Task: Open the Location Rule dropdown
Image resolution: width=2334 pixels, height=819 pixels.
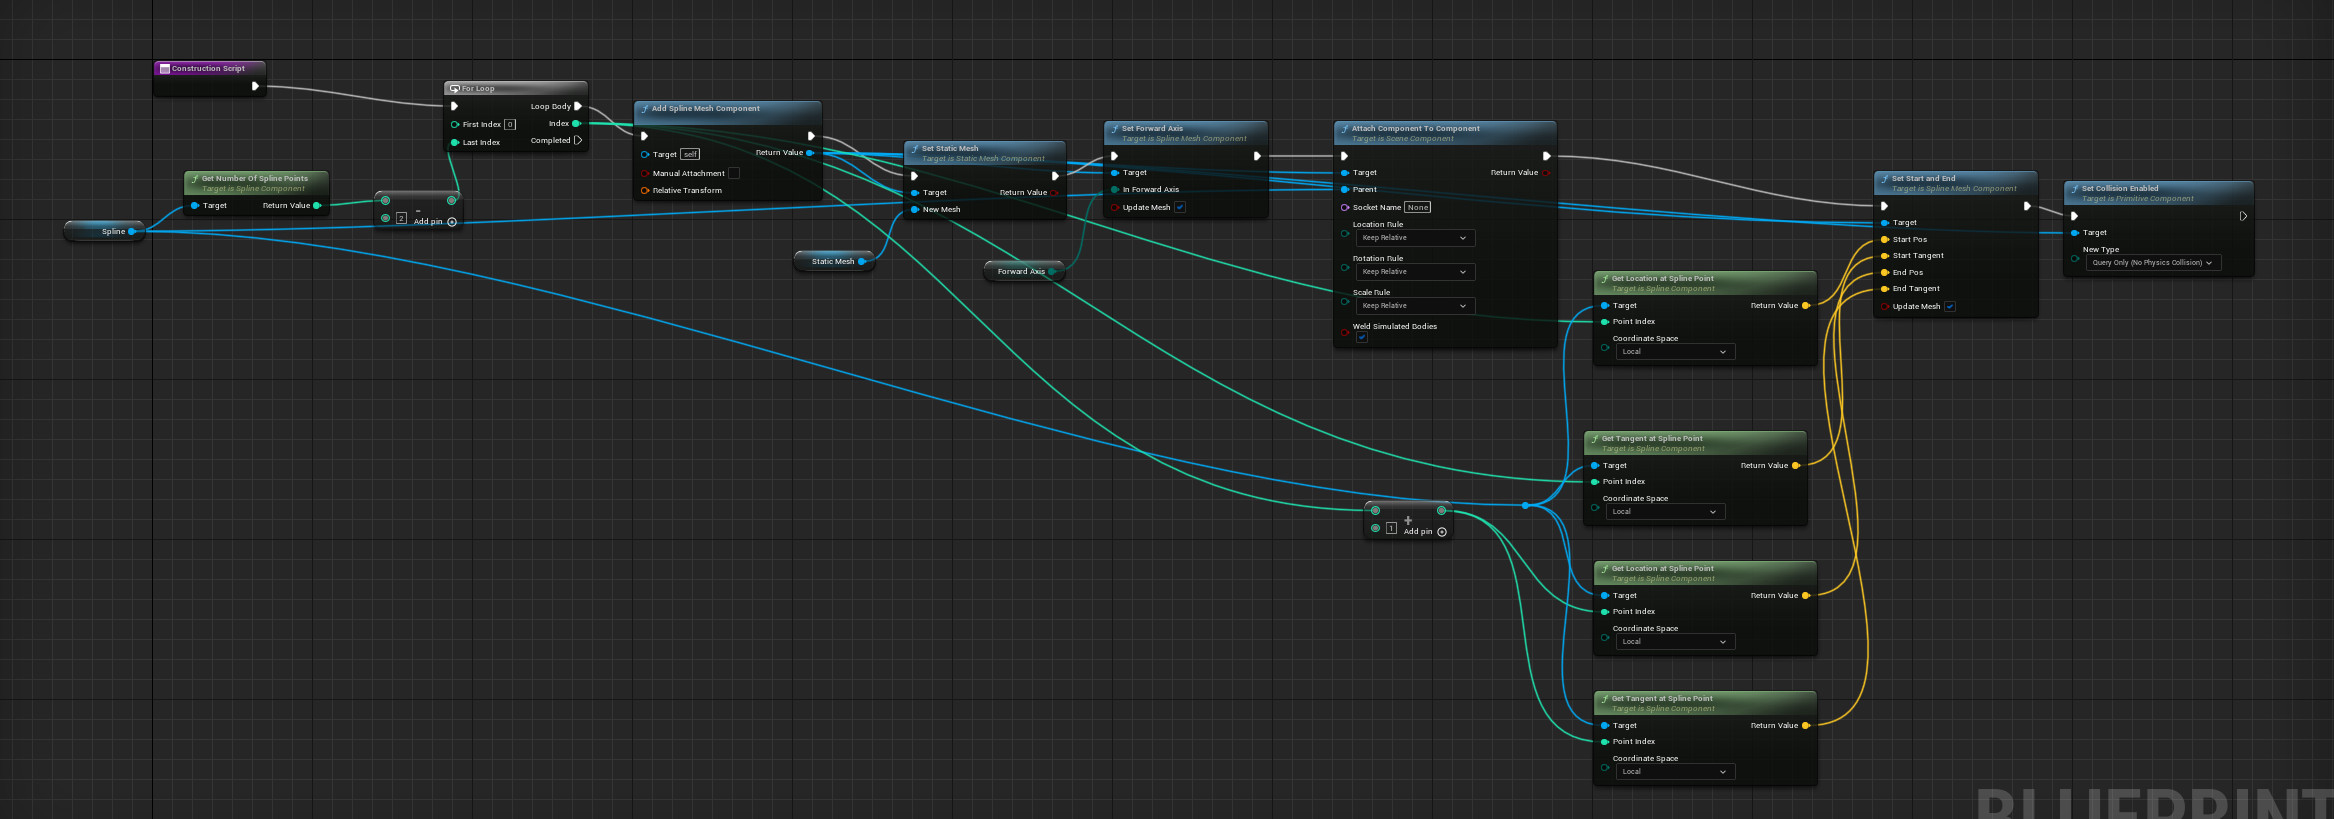Action: tap(1414, 238)
